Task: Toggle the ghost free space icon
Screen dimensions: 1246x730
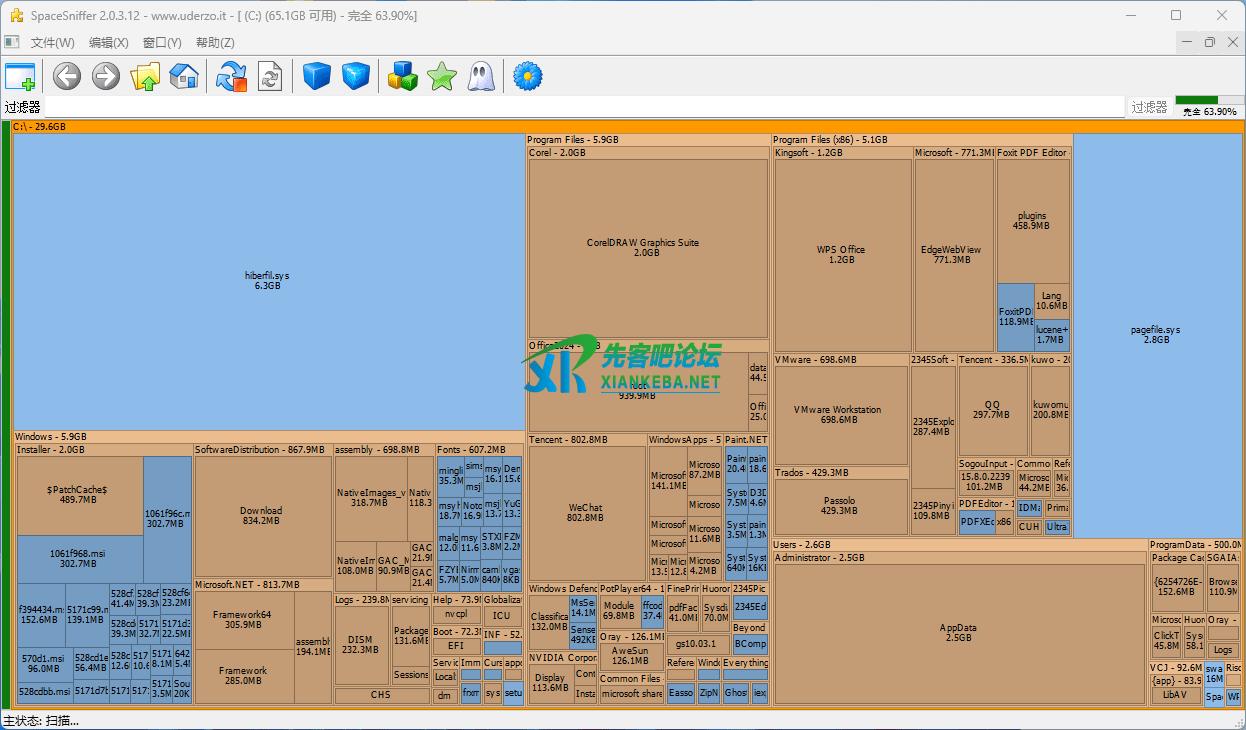Action: (x=481, y=76)
